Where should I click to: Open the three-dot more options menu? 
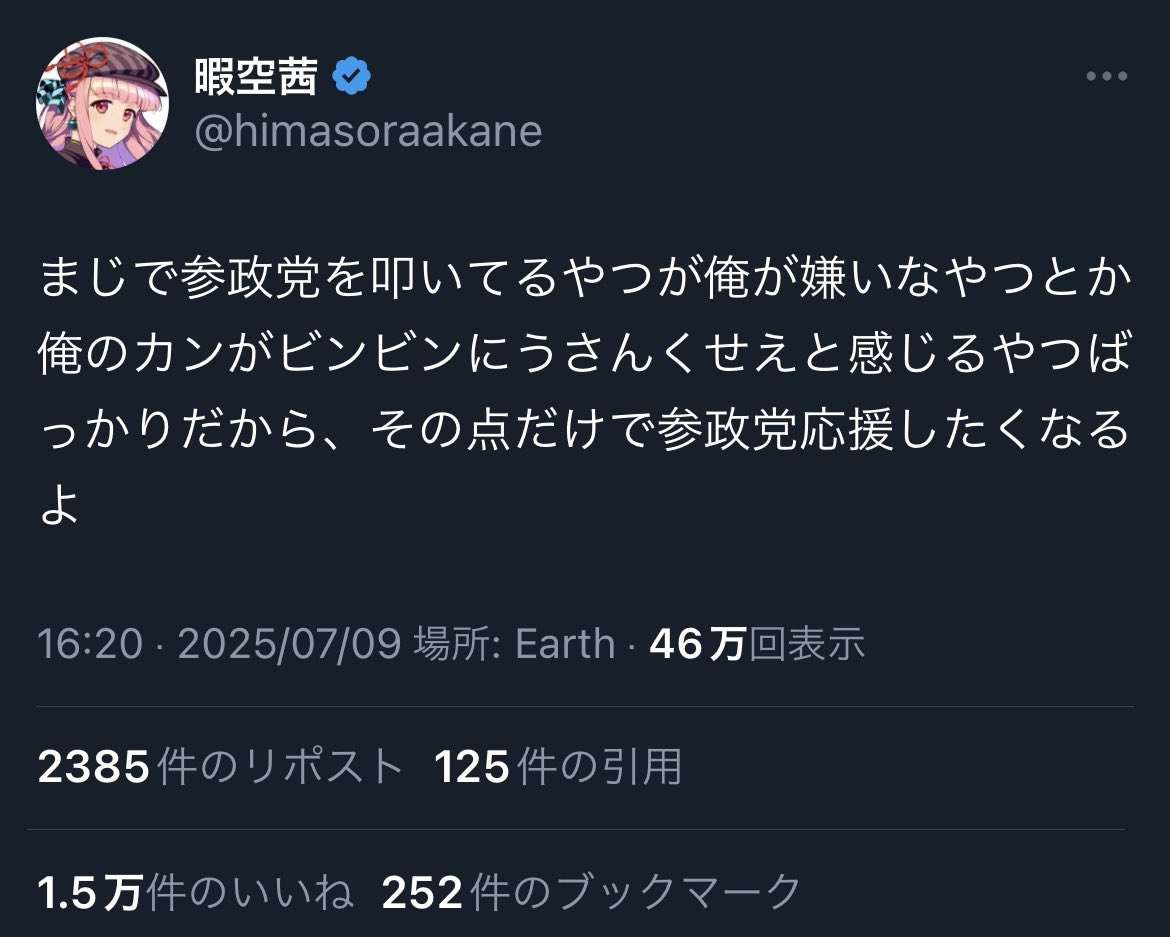(x=1107, y=76)
